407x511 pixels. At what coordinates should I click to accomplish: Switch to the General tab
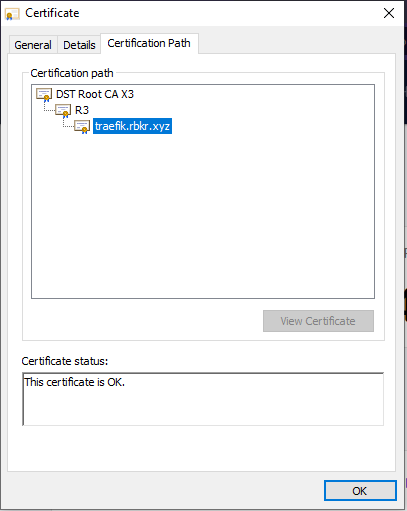pos(33,45)
